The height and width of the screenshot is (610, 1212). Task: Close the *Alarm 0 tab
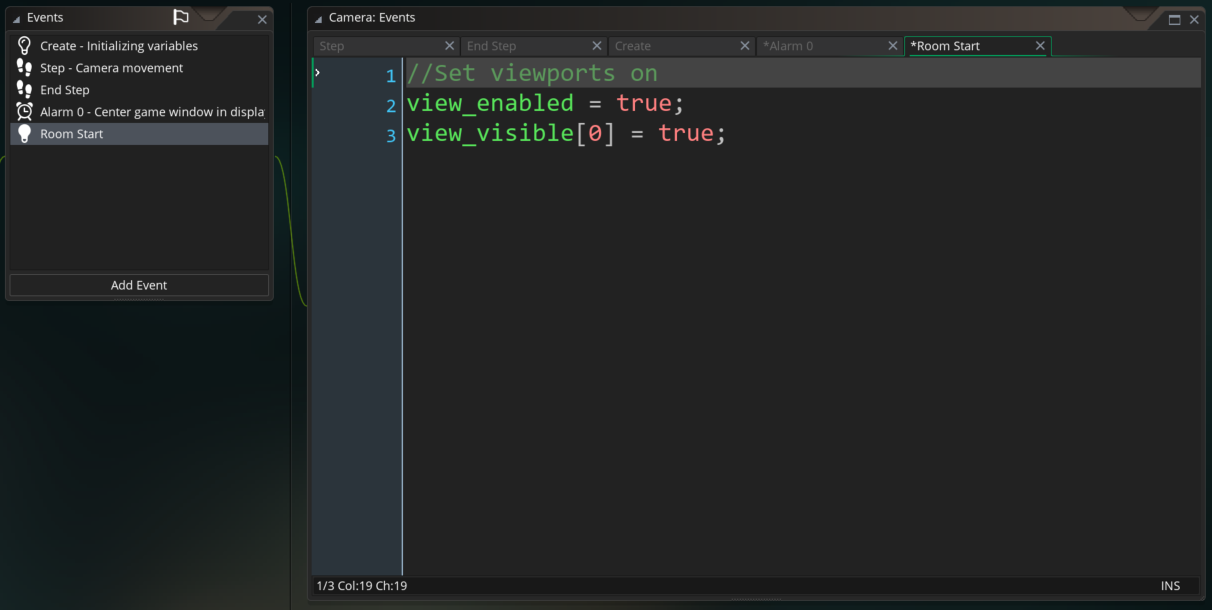coord(893,46)
